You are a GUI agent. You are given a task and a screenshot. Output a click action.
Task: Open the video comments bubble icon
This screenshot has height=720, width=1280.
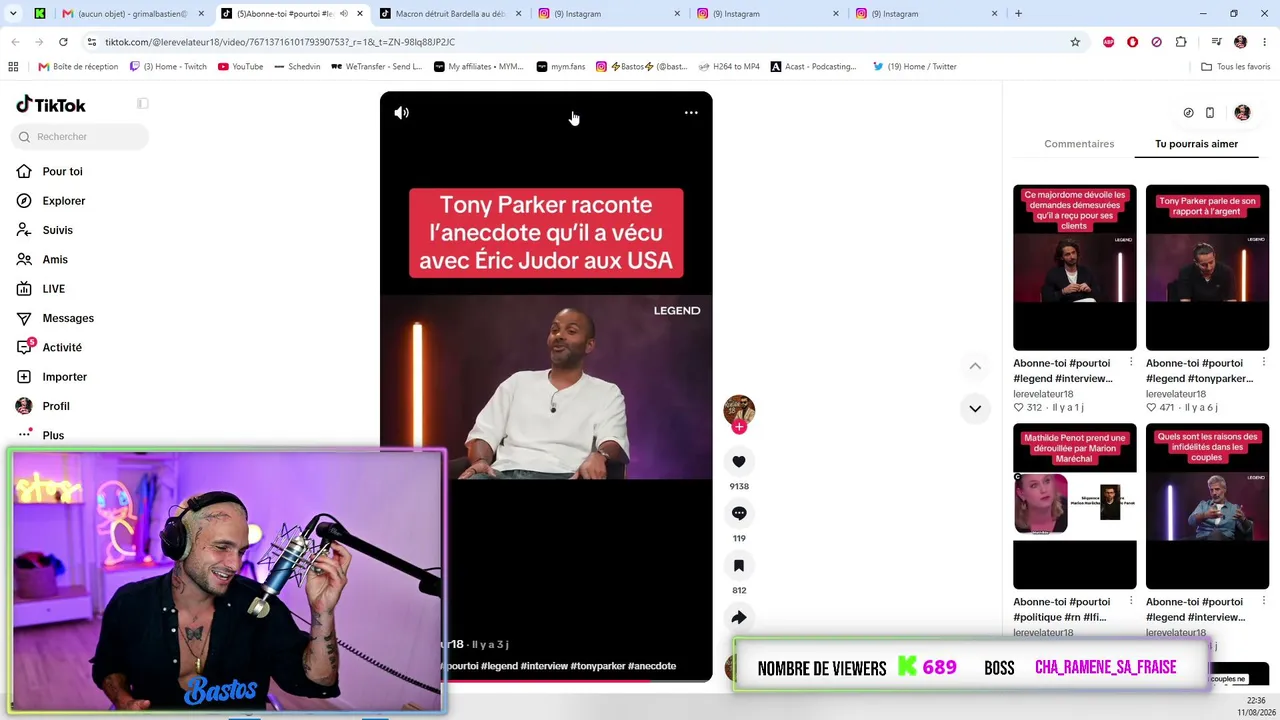[739, 514]
